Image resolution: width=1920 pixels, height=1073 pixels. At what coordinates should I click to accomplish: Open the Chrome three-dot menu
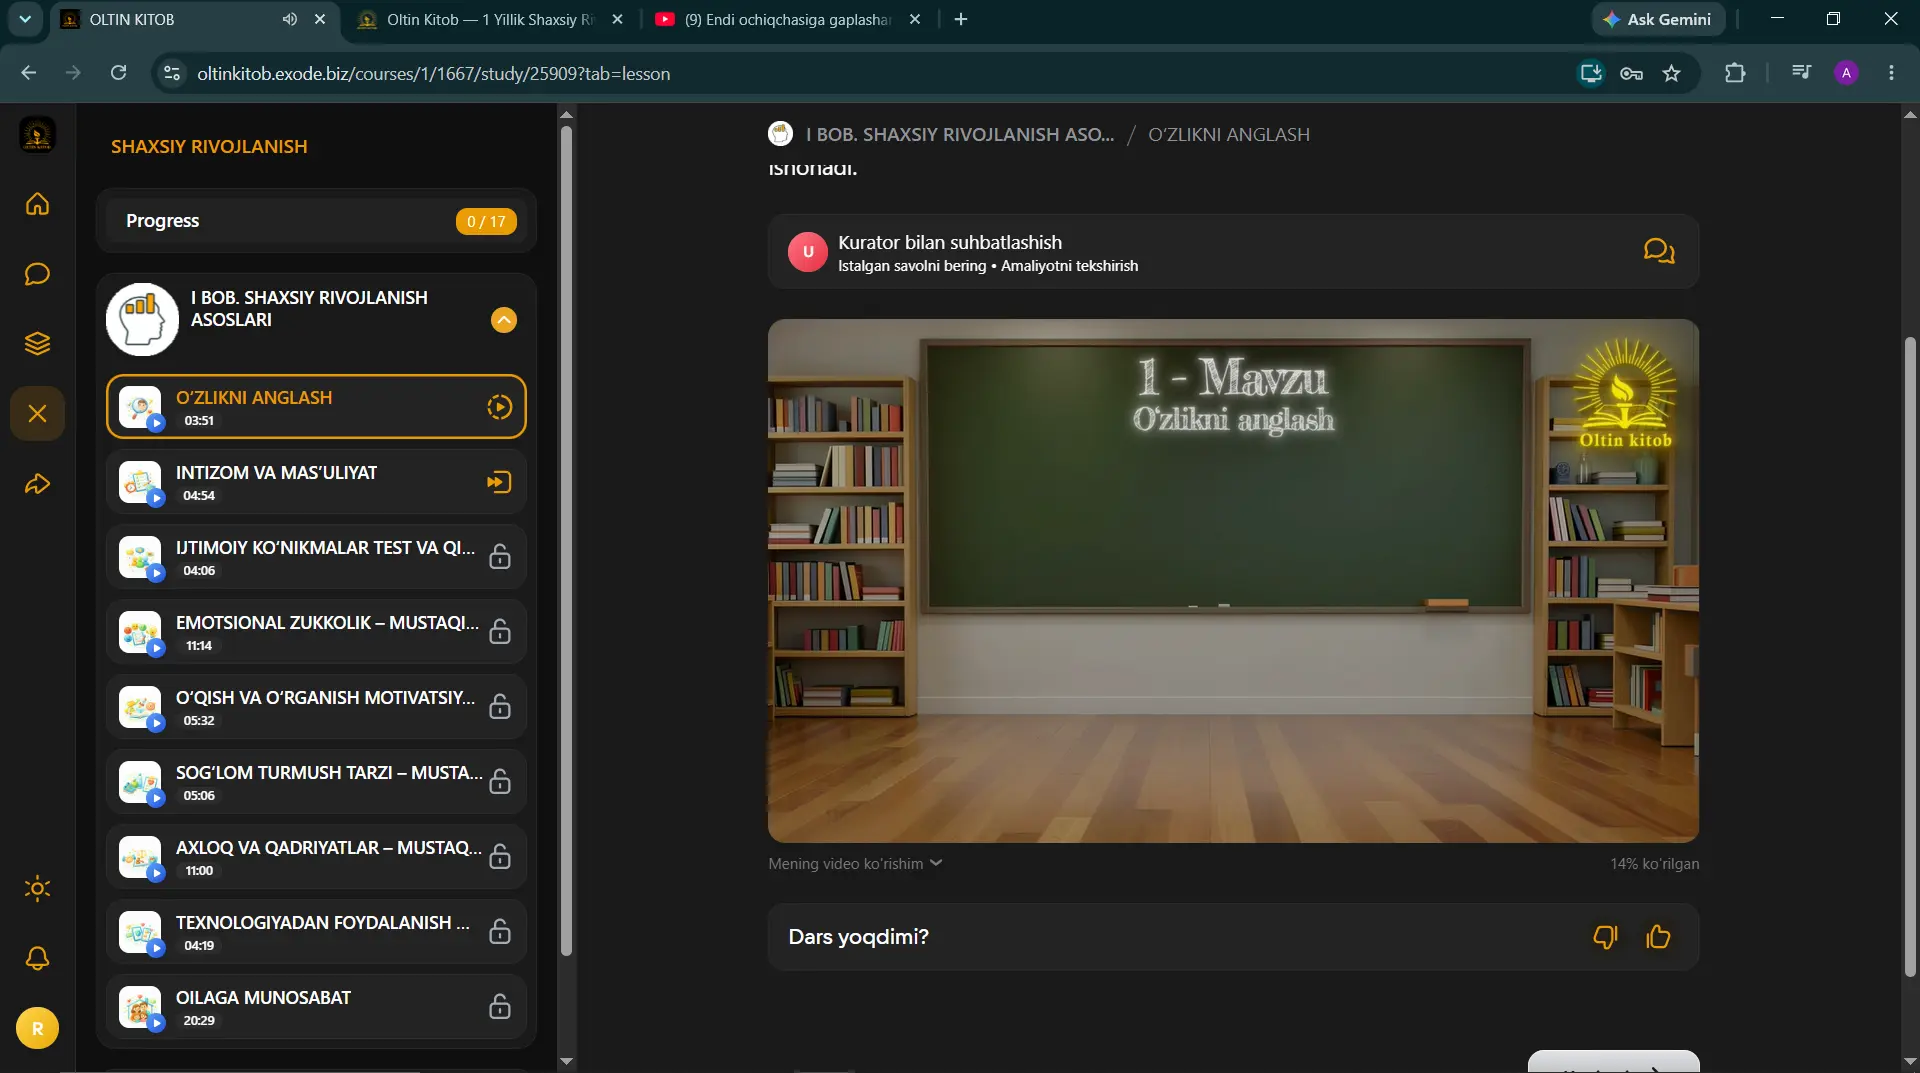coord(1891,73)
